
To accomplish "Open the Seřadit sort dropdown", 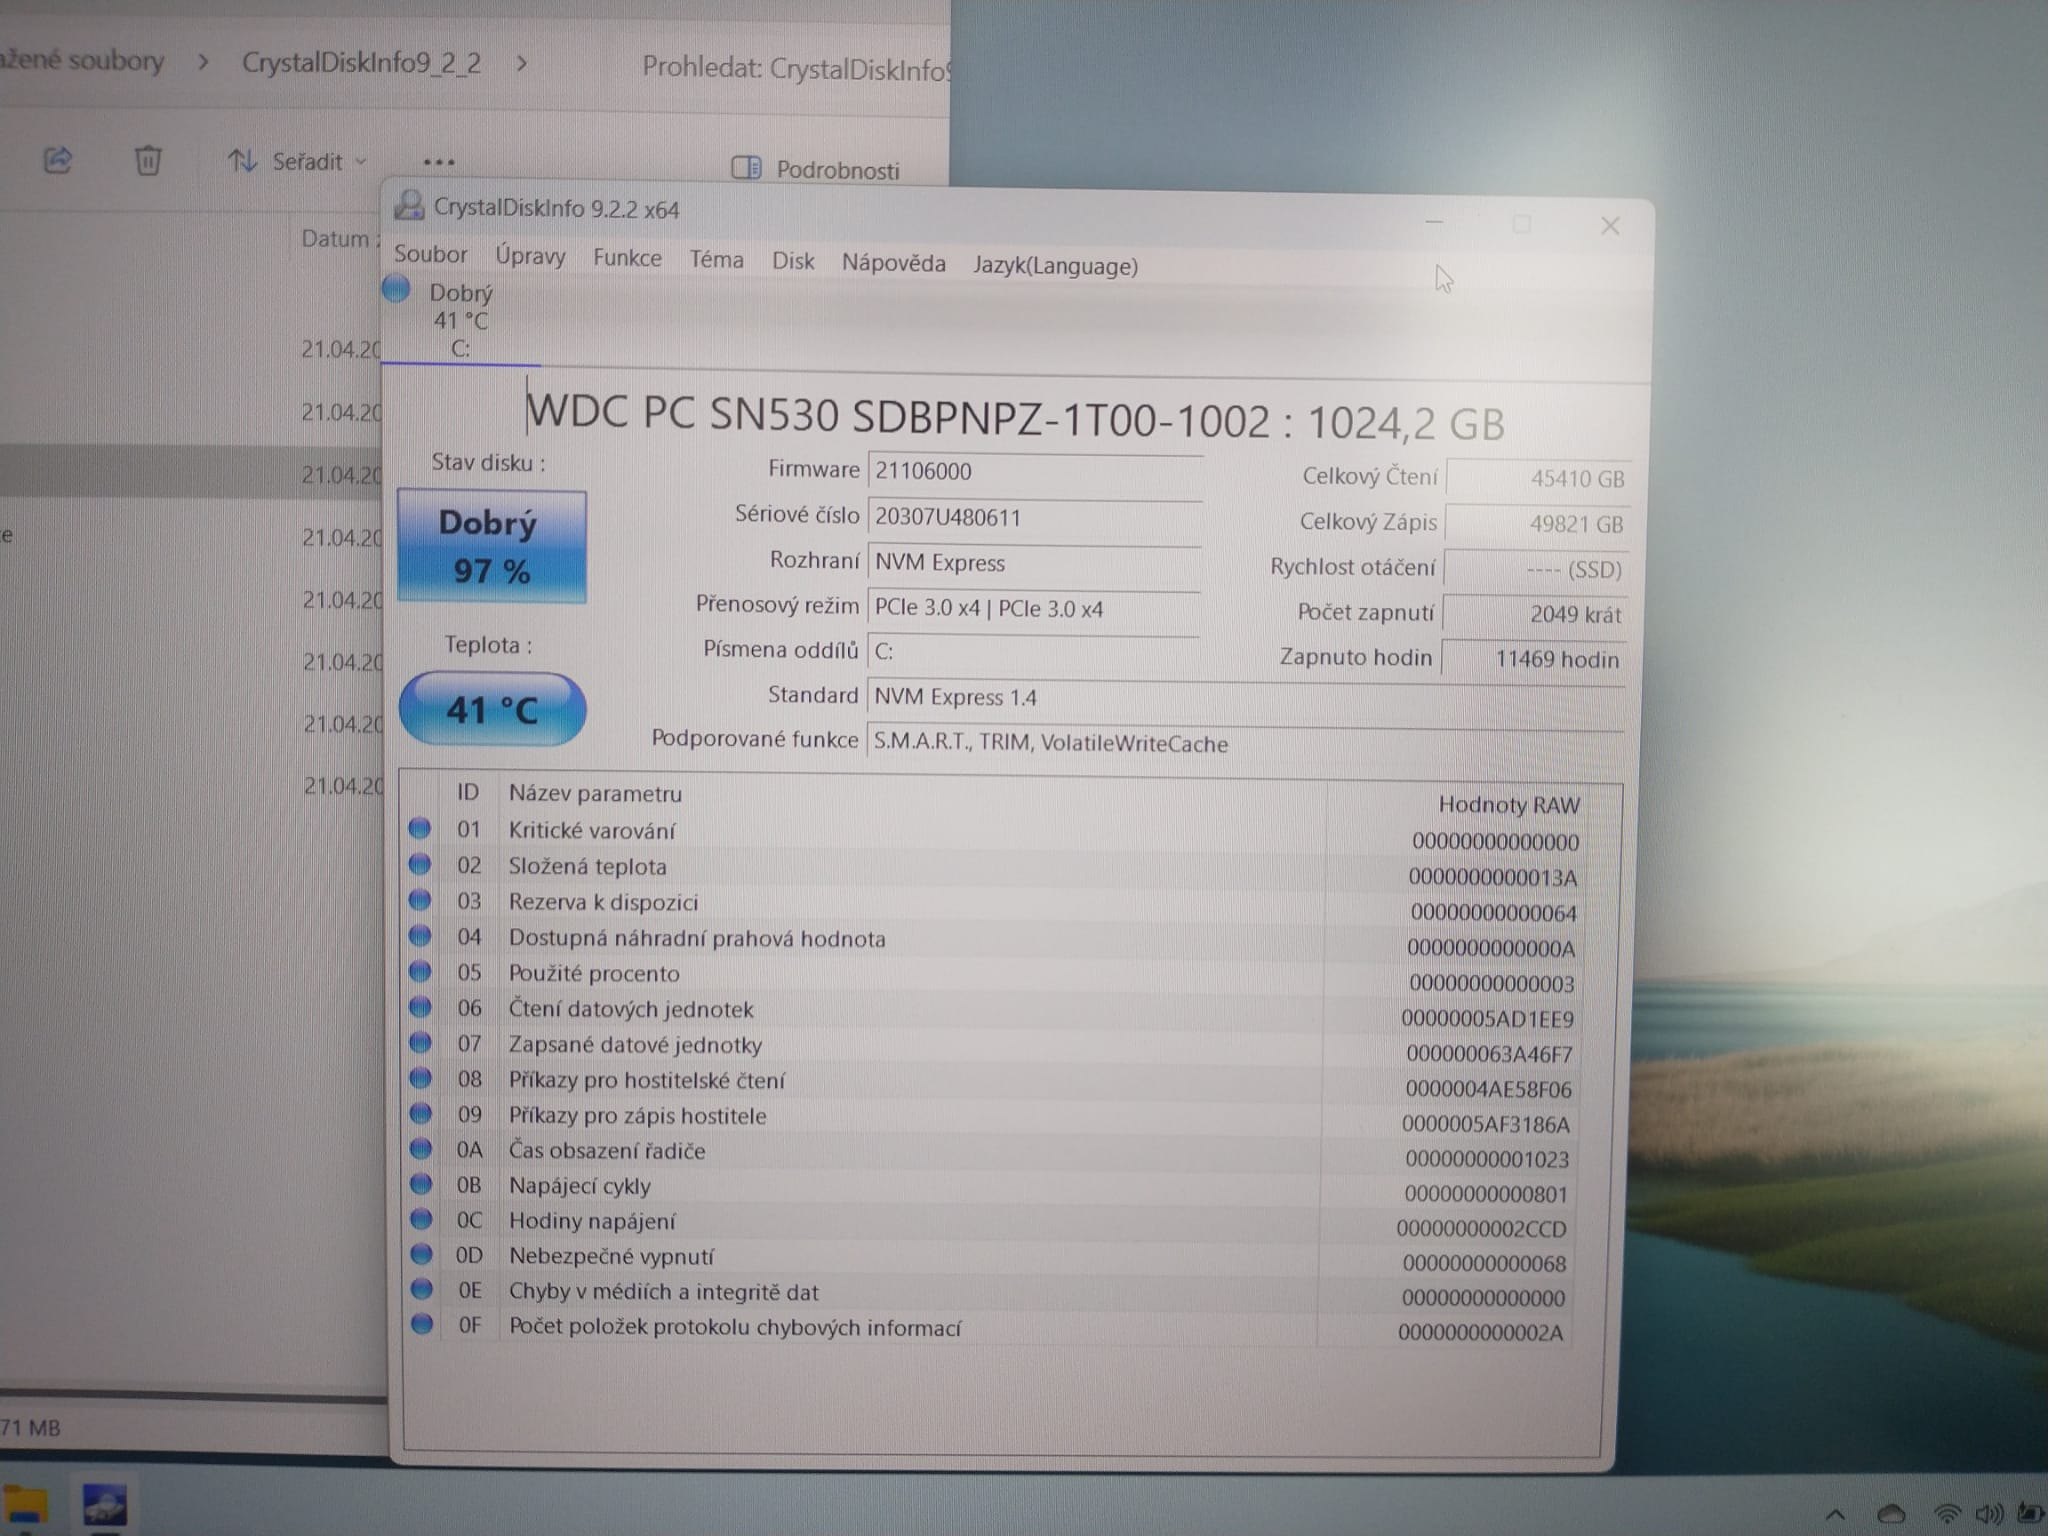I will (x=297, y=161).
